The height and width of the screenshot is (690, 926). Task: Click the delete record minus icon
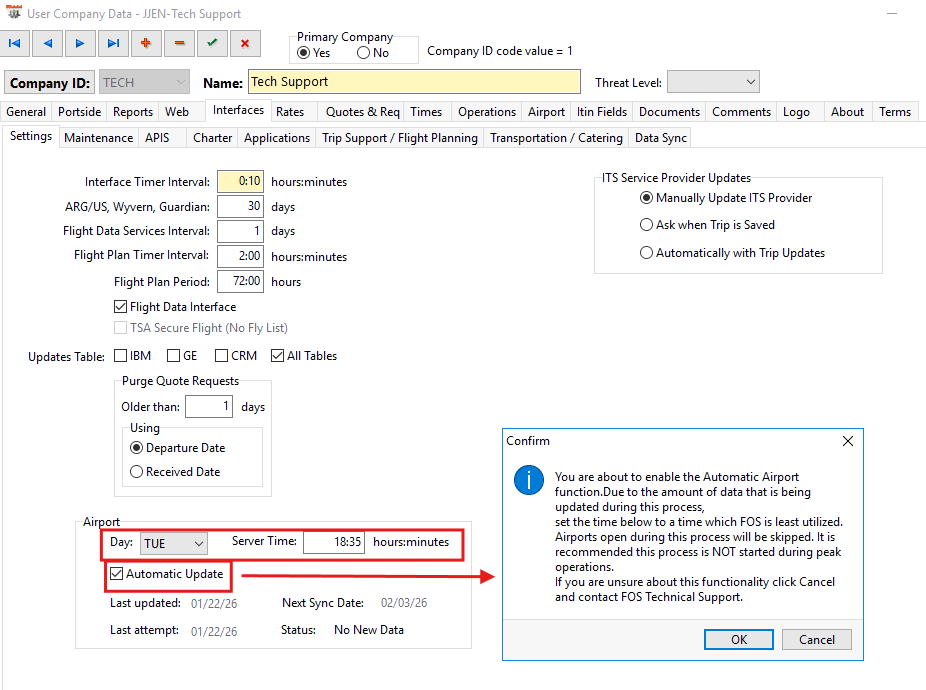[179, 44]
